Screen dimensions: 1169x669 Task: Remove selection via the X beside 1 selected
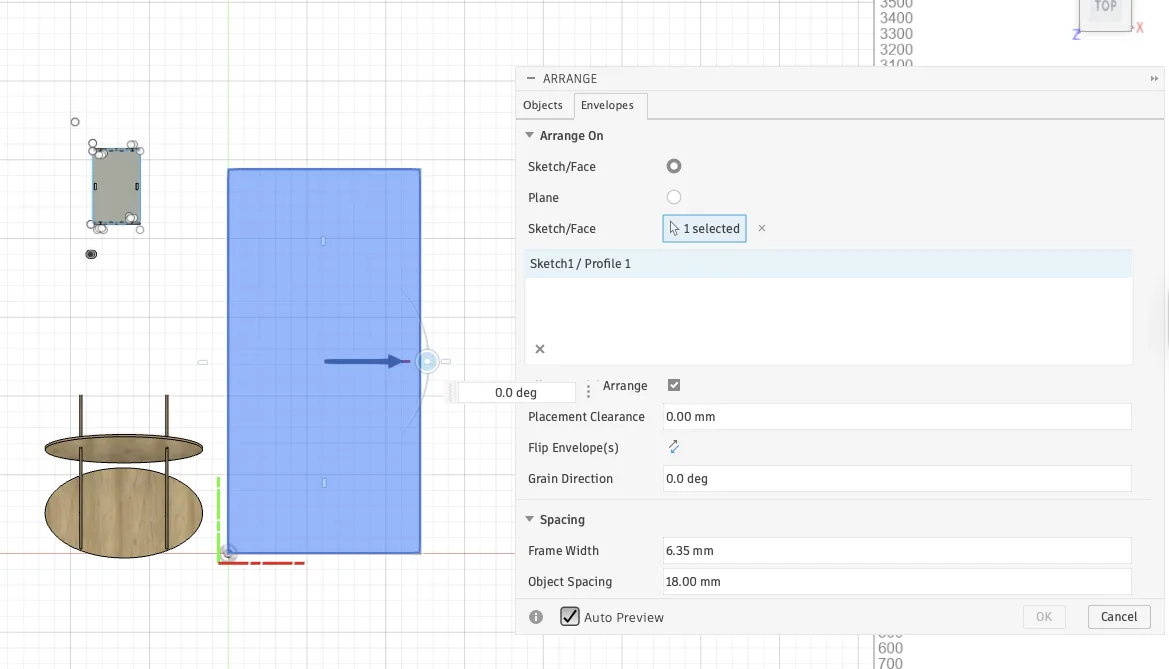click(x=761, y=228)
